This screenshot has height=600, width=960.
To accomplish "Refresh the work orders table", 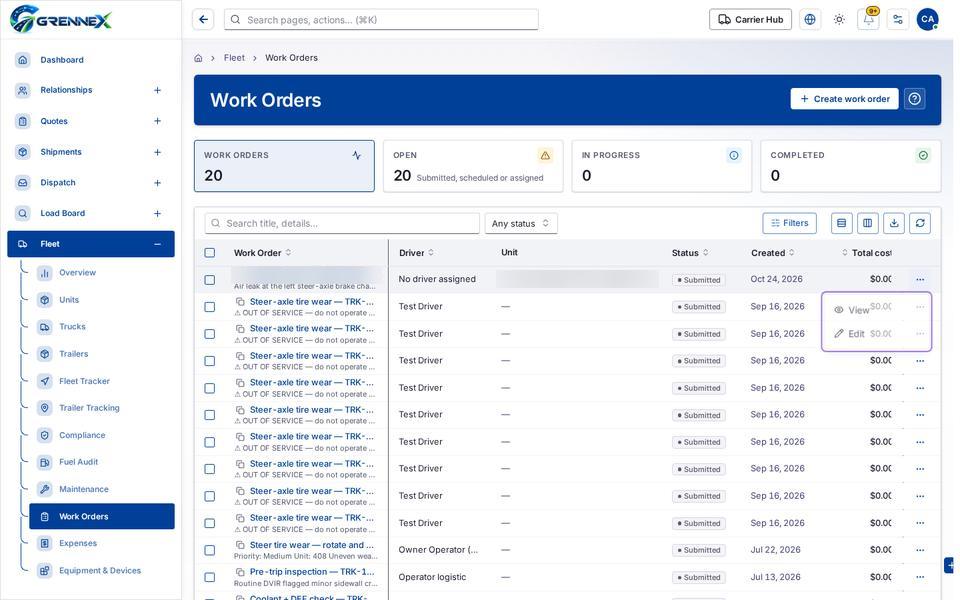I will tap(920, 223).
